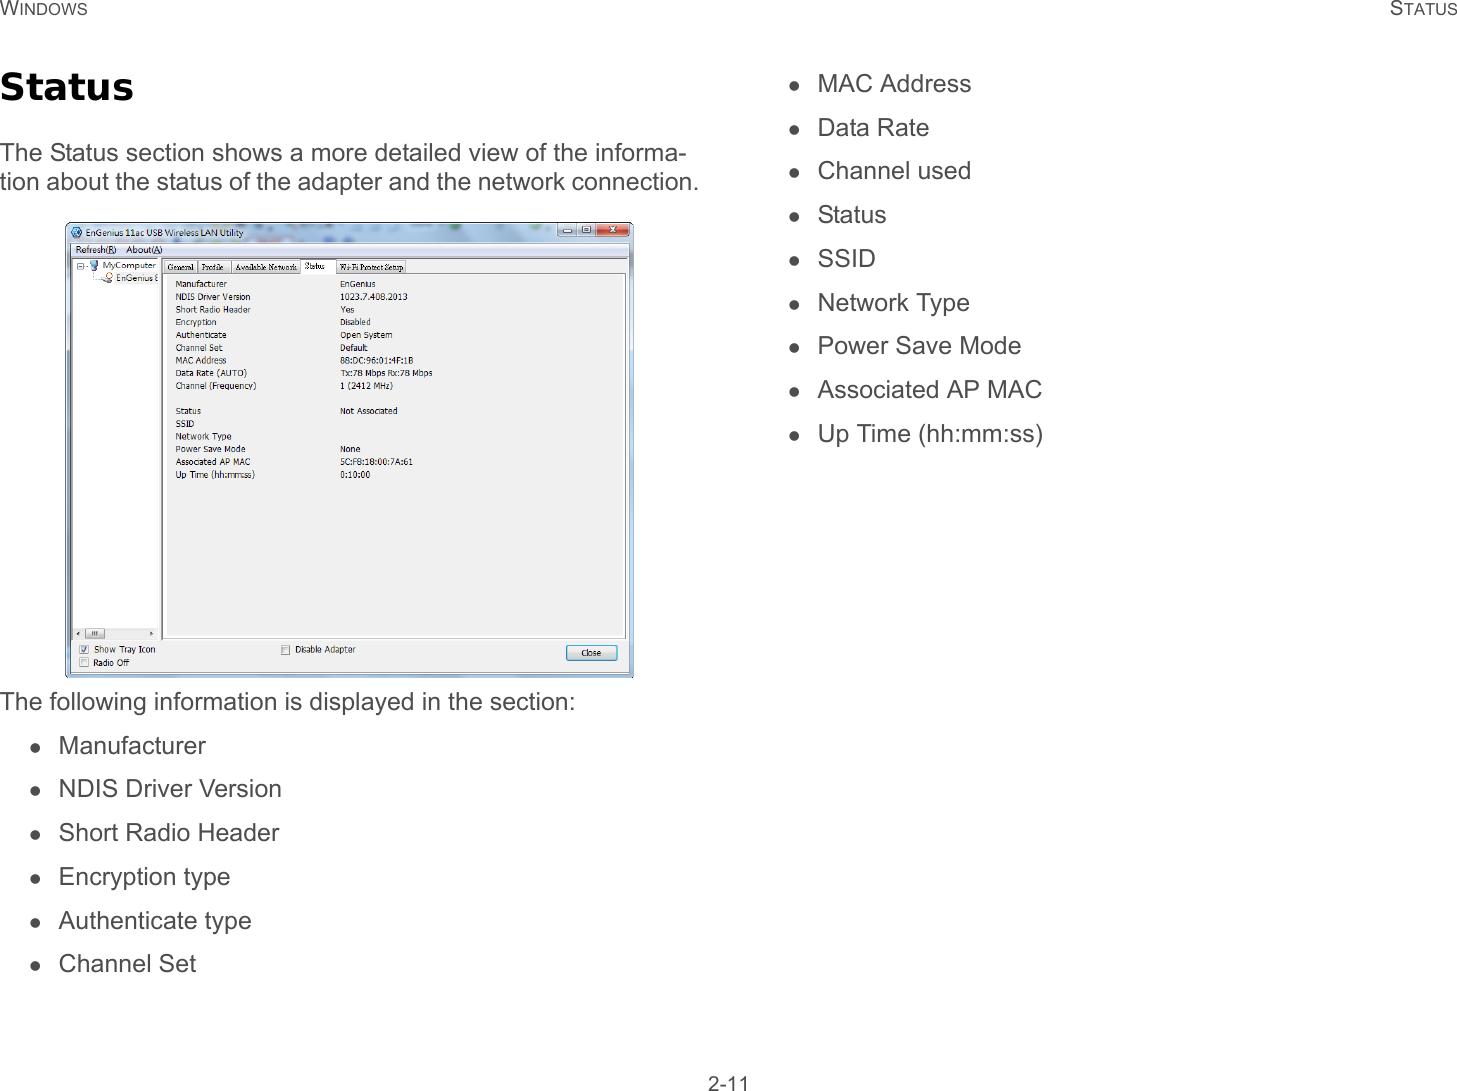Viewport: 1457px width, 1091px height.
Task: Click the 'Short Radio Header' label in window
Action: [x=213, y=310]
